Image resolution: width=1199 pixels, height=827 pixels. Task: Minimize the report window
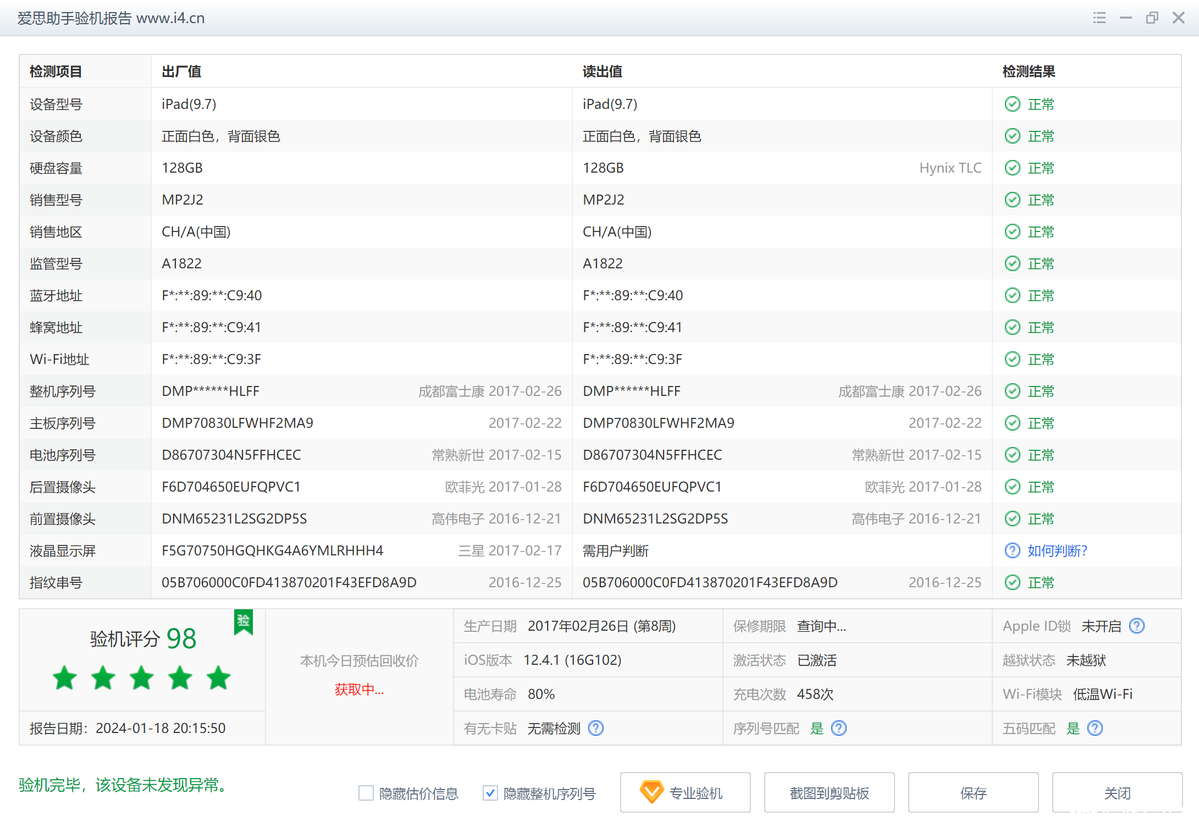pos(1126,18)
